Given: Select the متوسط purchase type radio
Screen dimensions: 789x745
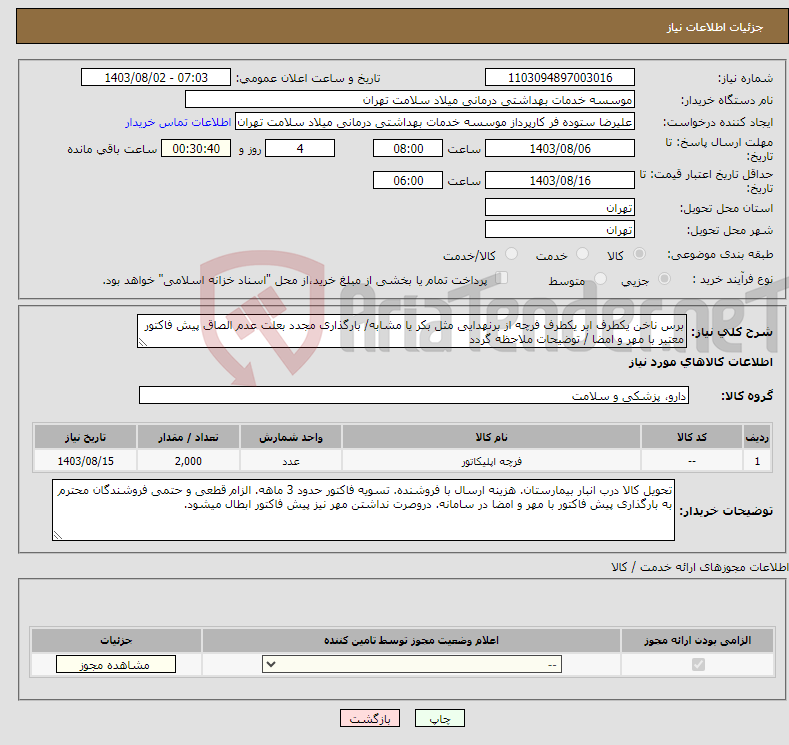Looking at the screenshot, I should point(600,279).
